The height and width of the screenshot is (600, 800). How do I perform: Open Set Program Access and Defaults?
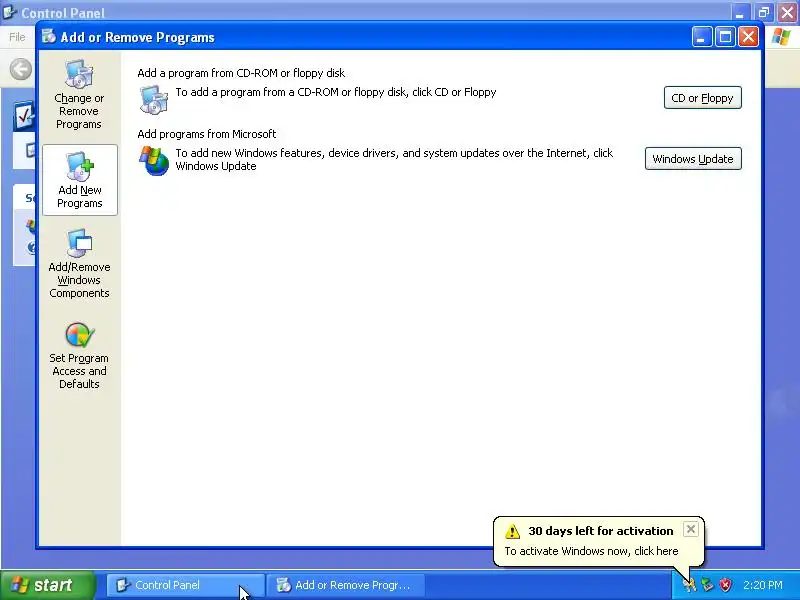[79, 356]
